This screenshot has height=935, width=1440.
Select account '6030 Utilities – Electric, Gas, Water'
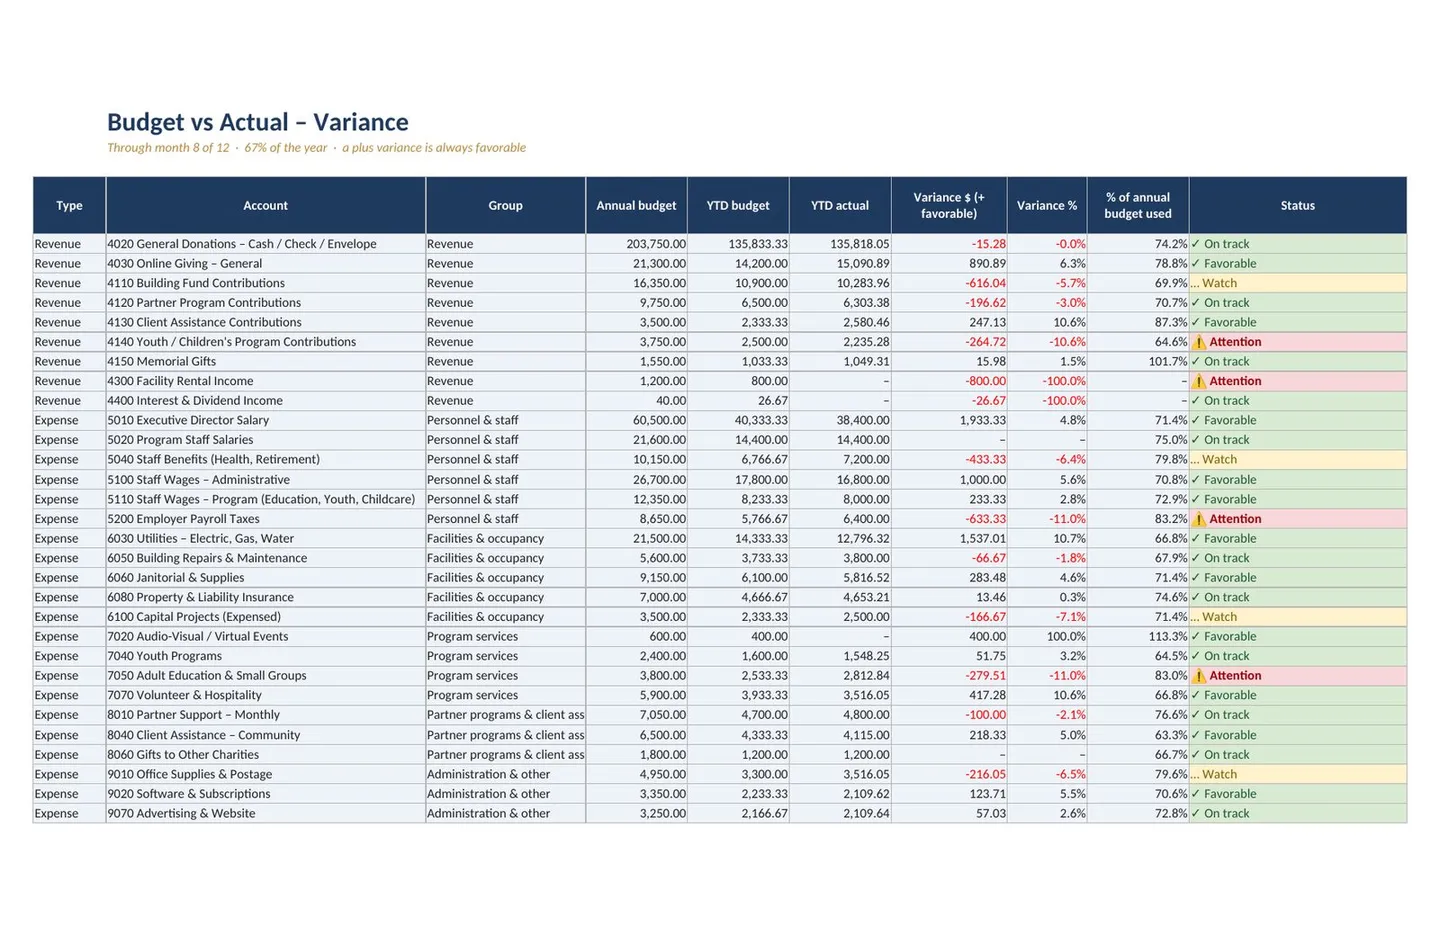click(265, 538)
